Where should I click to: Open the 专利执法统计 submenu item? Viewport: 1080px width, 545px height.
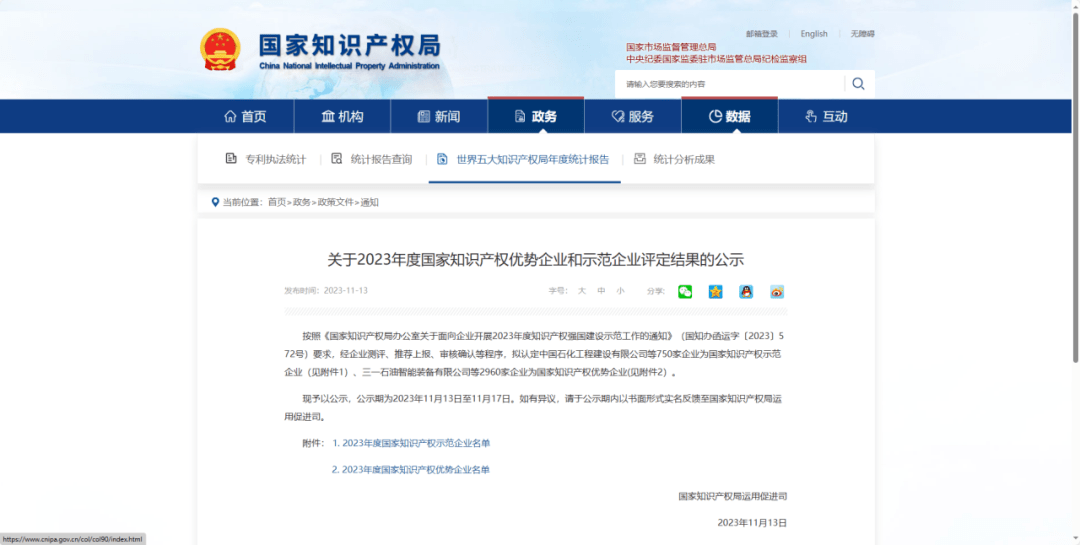276,159
